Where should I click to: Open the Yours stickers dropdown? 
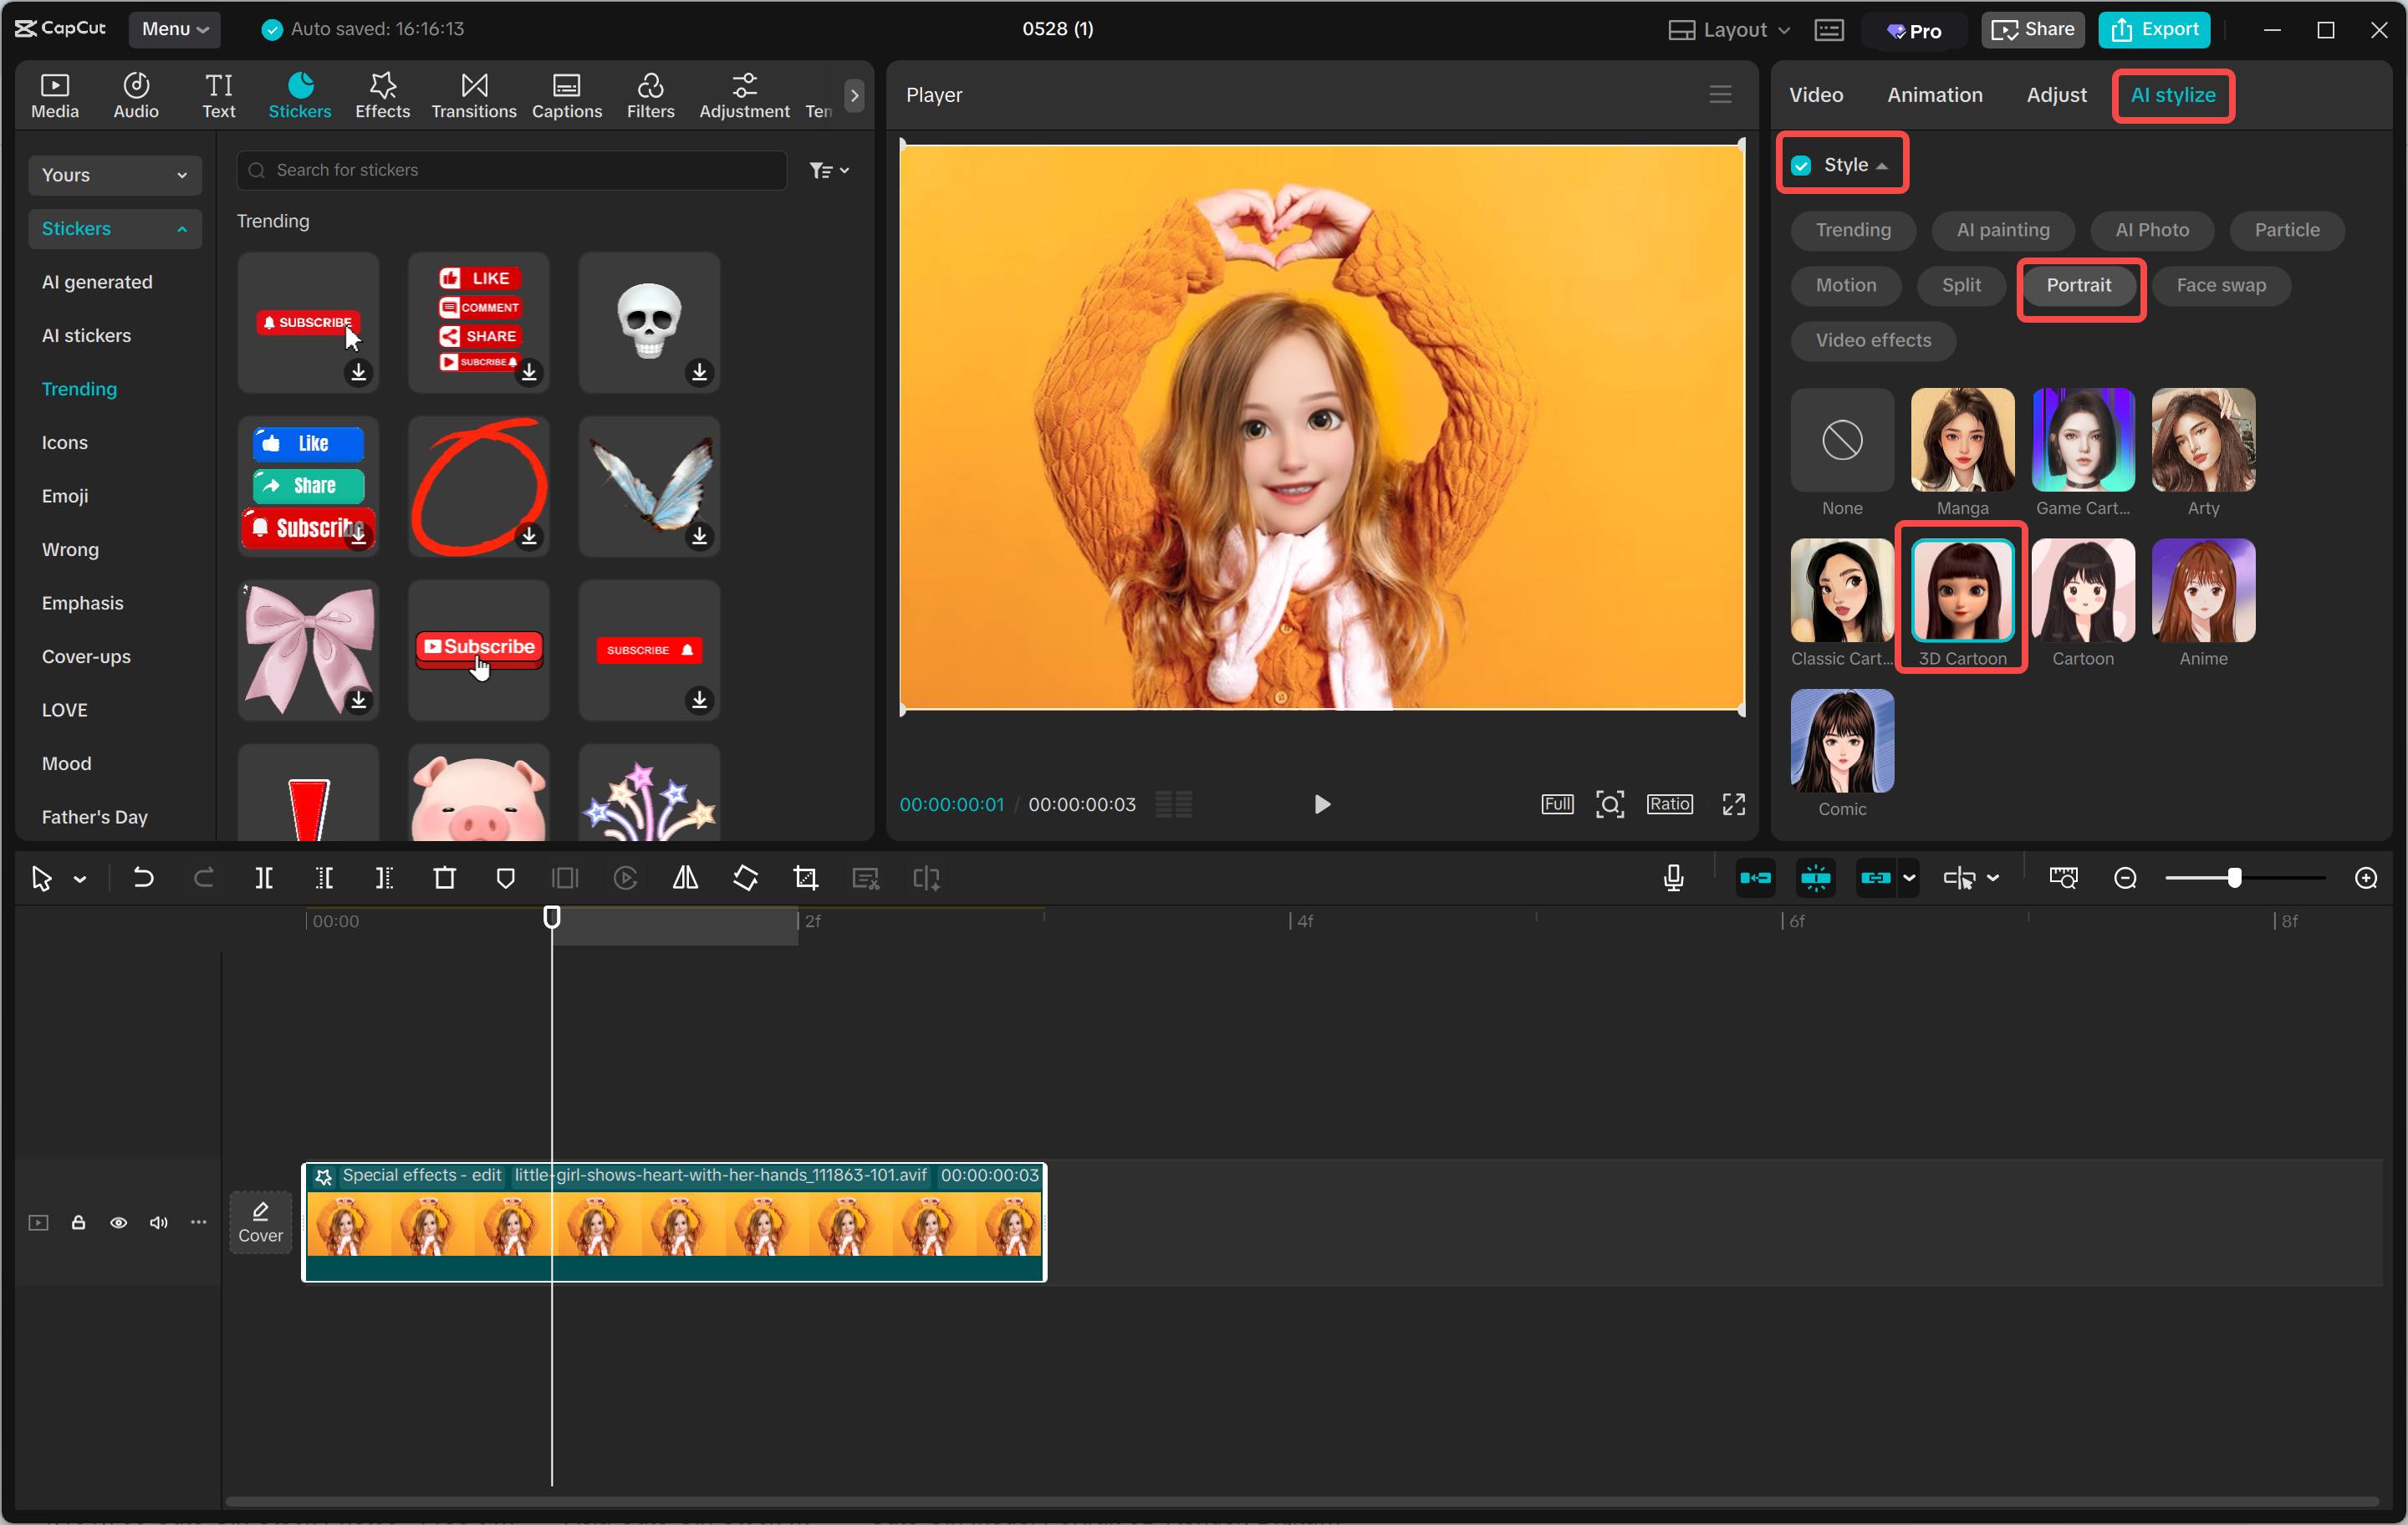[114, 174]
